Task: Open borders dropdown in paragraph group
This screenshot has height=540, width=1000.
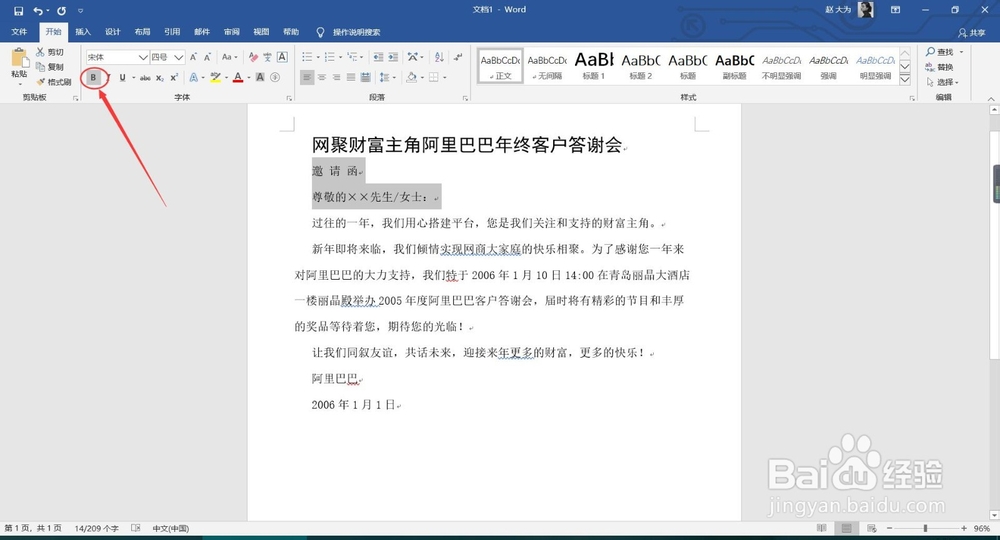Action: tap(445, 78)
